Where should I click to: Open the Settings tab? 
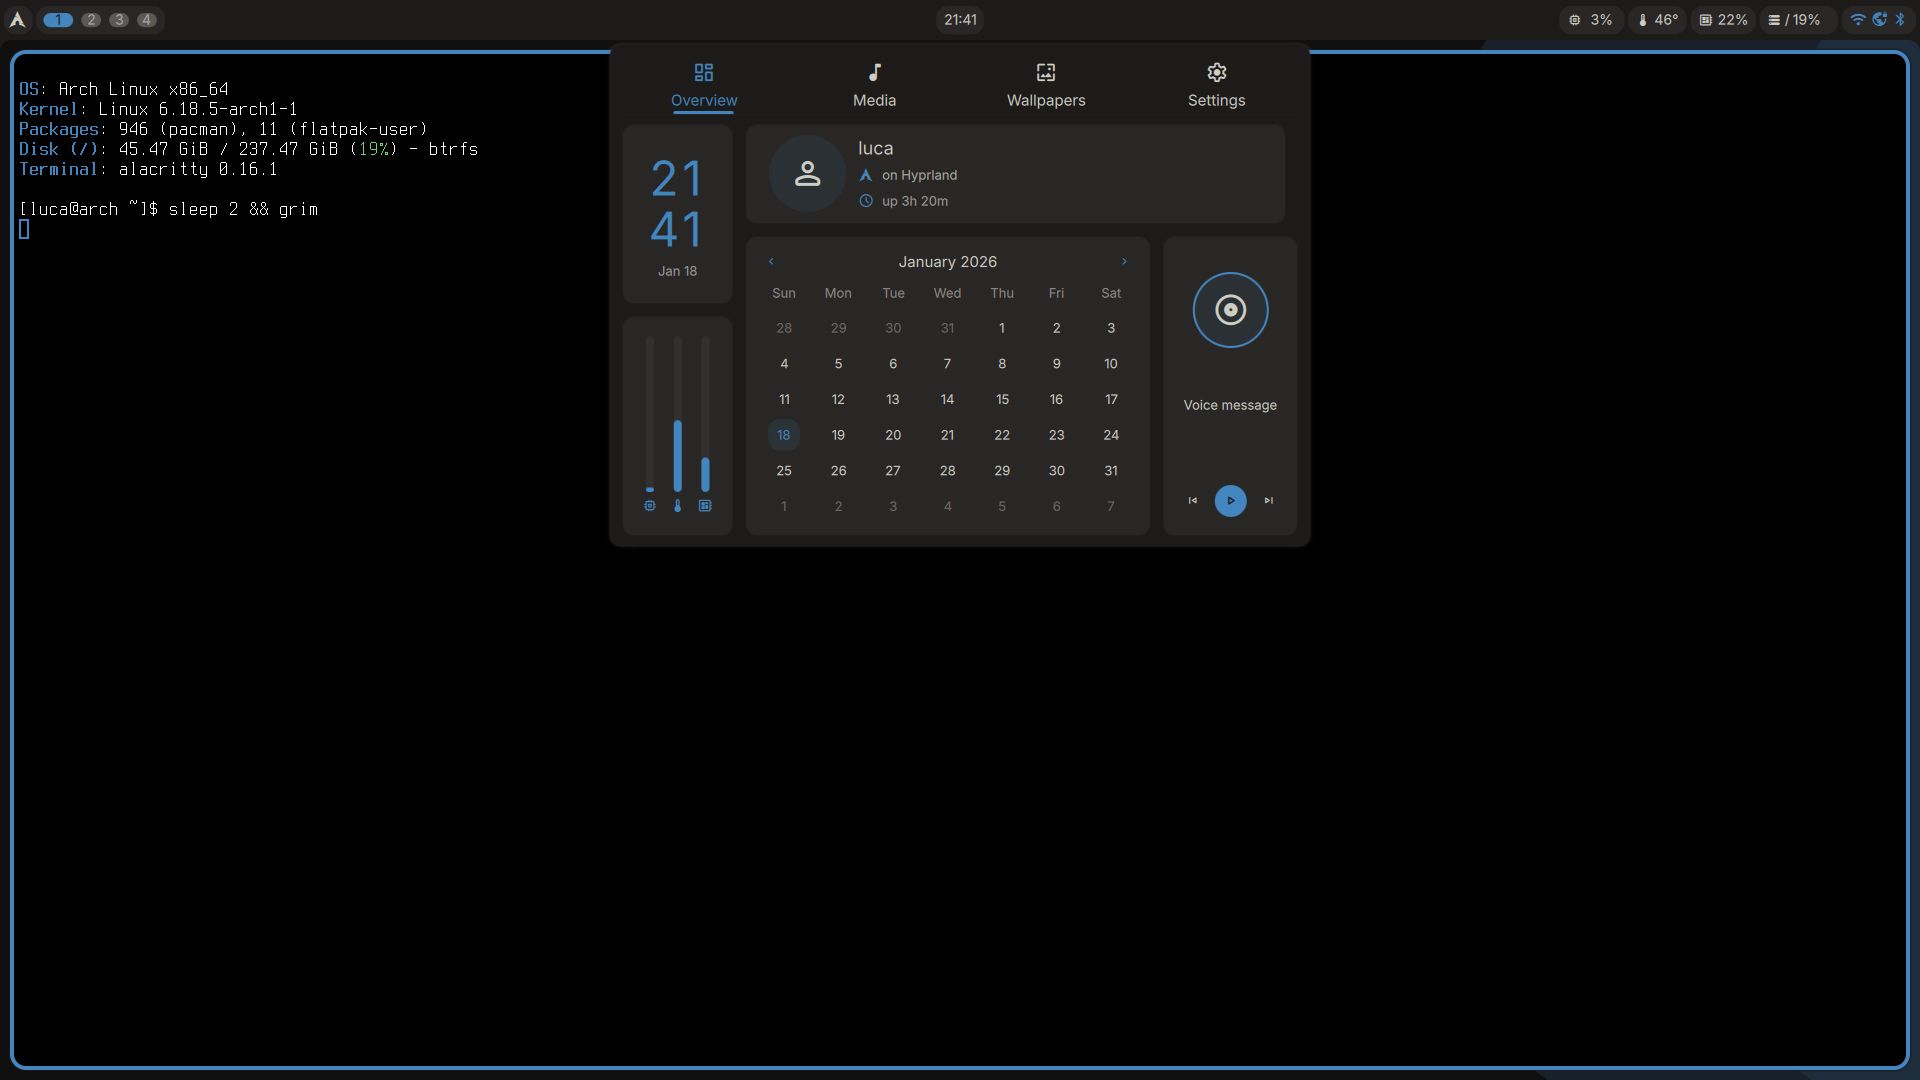(1215, 84)
